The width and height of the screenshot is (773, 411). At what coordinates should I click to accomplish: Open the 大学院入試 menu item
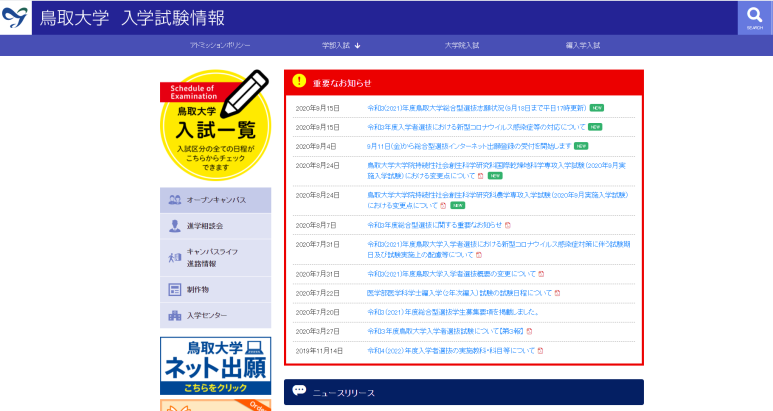point(462,45)
